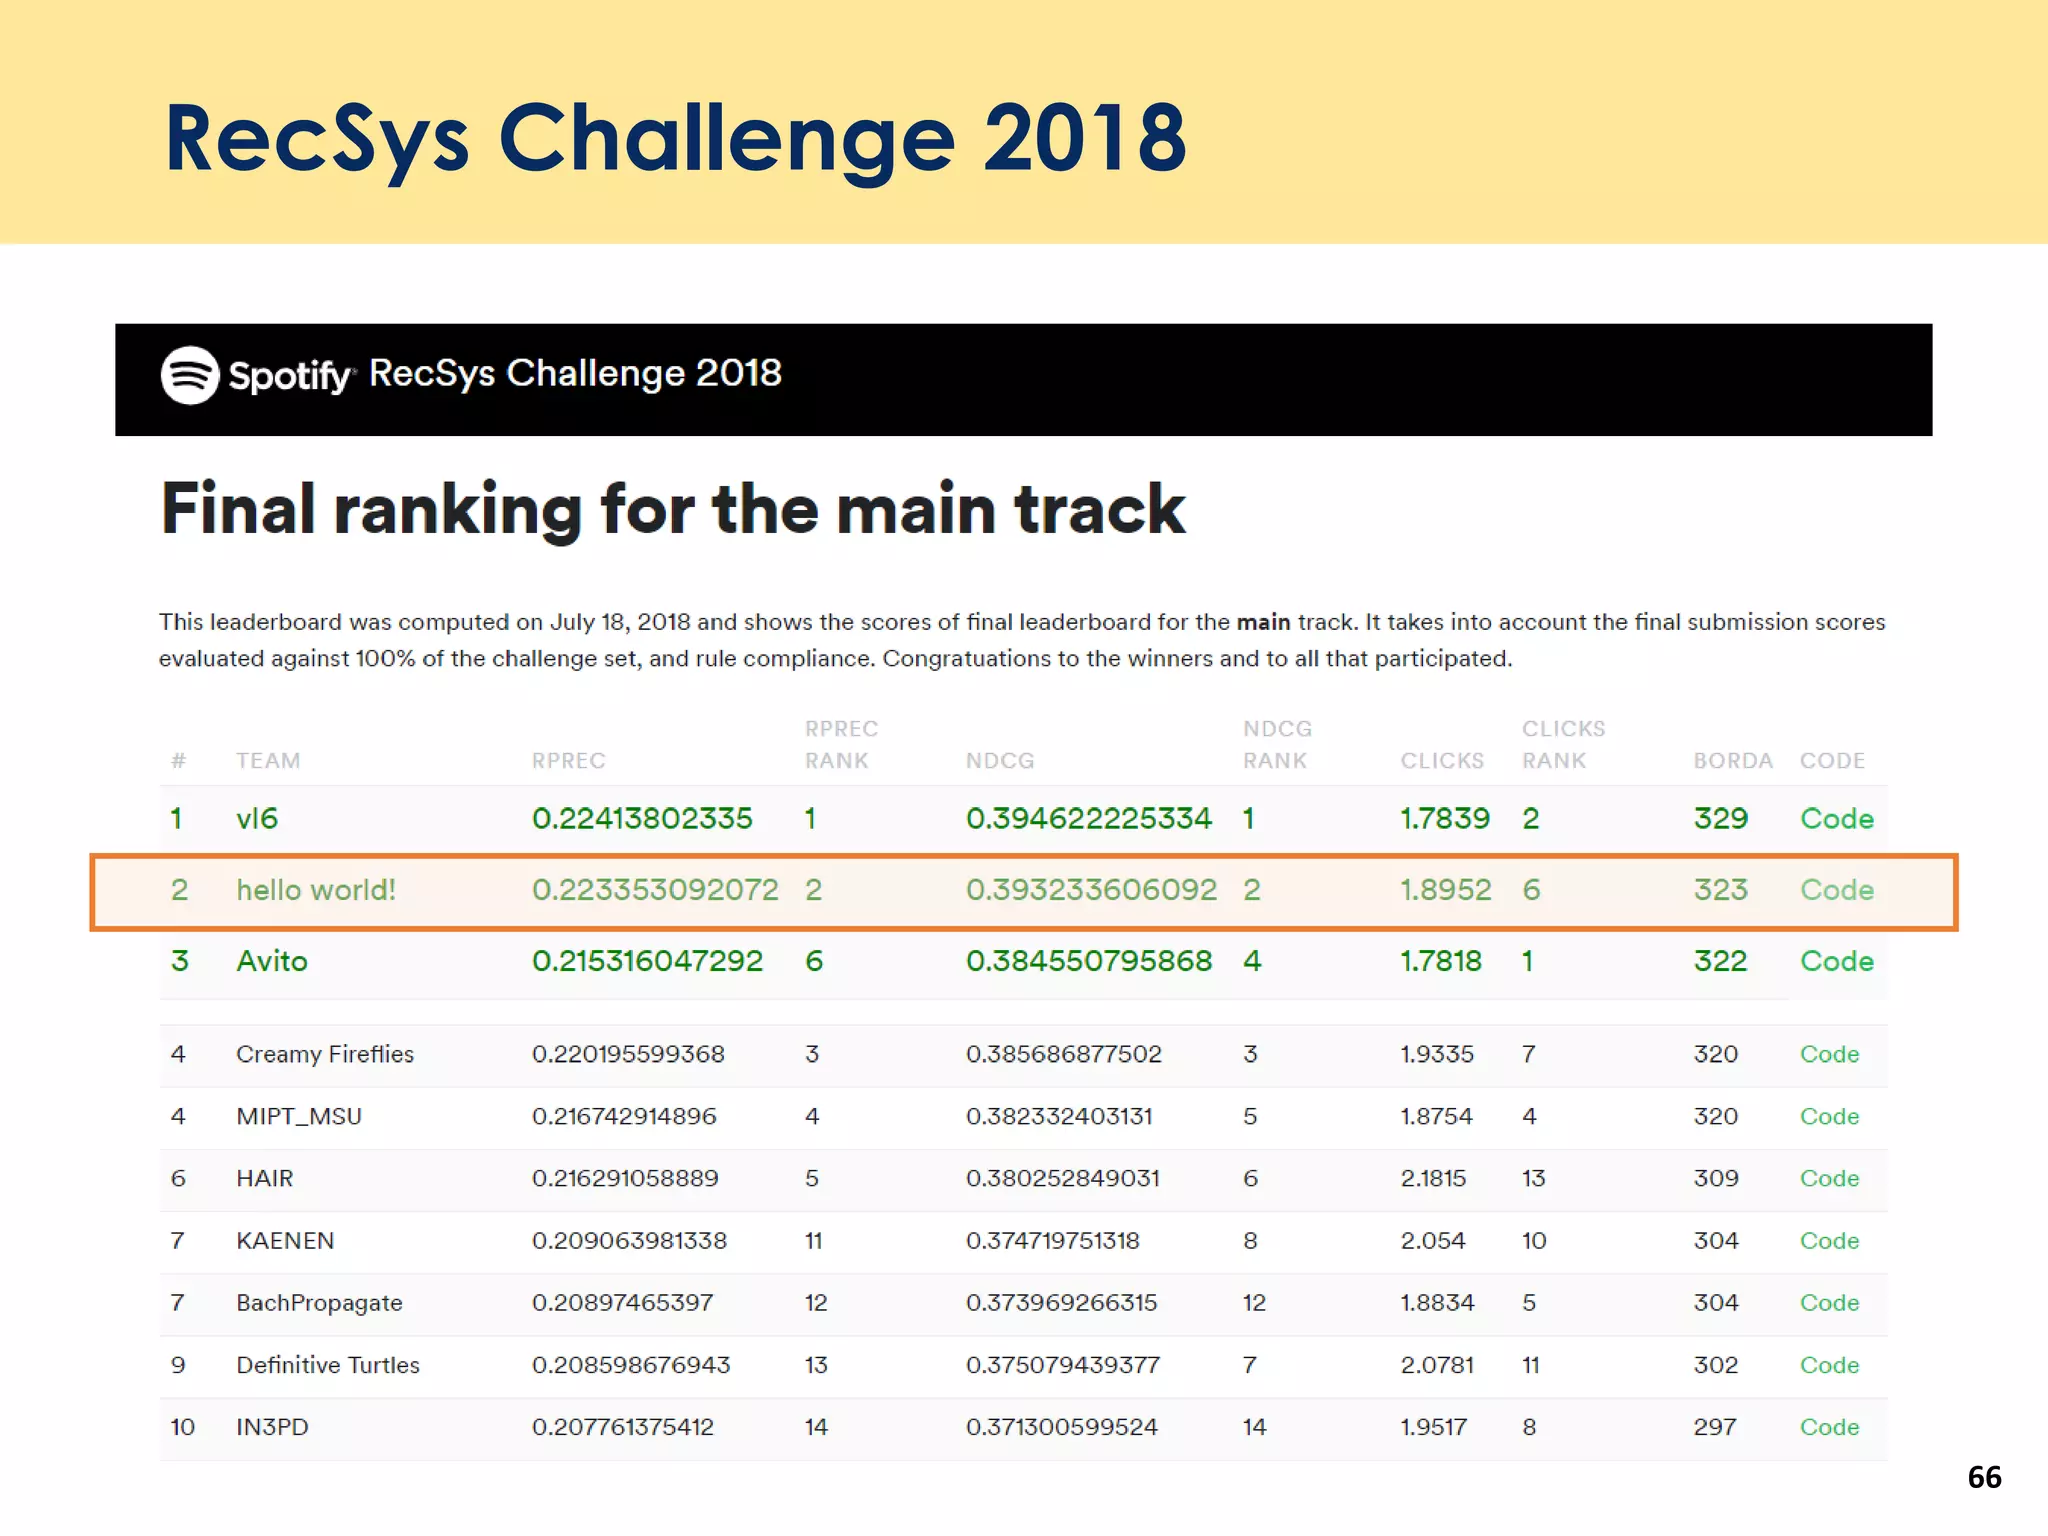
Task: Click RecSys Challenge 2018 in black banner
Action: click(575, 373)
